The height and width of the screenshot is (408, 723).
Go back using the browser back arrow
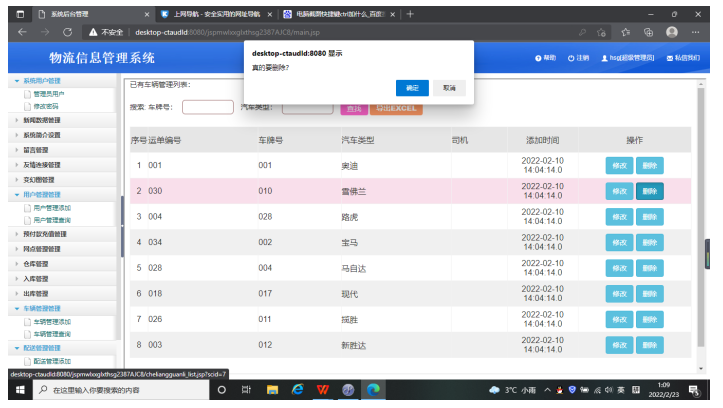click(x=22, y=32)
